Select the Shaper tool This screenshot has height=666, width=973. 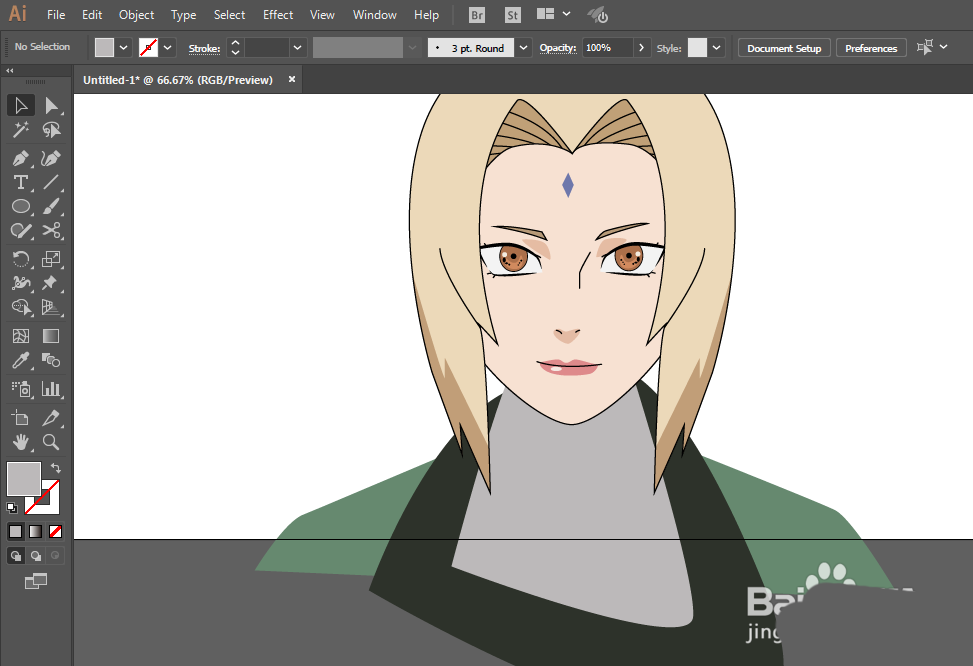20,231
